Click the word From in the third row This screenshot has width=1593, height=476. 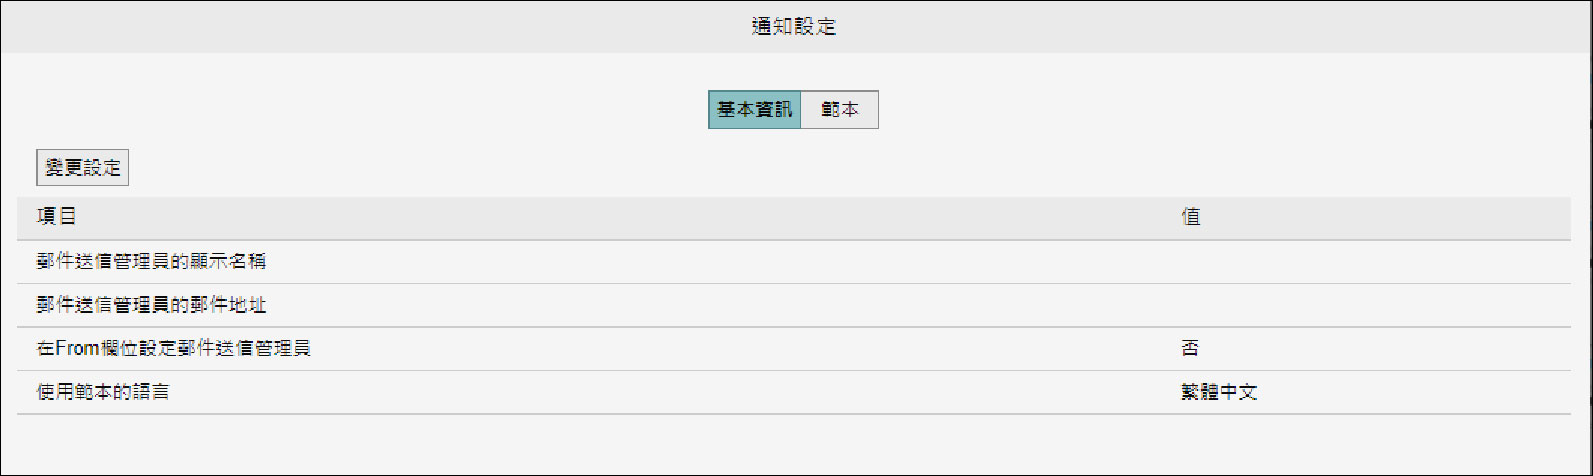coord(76,349)
